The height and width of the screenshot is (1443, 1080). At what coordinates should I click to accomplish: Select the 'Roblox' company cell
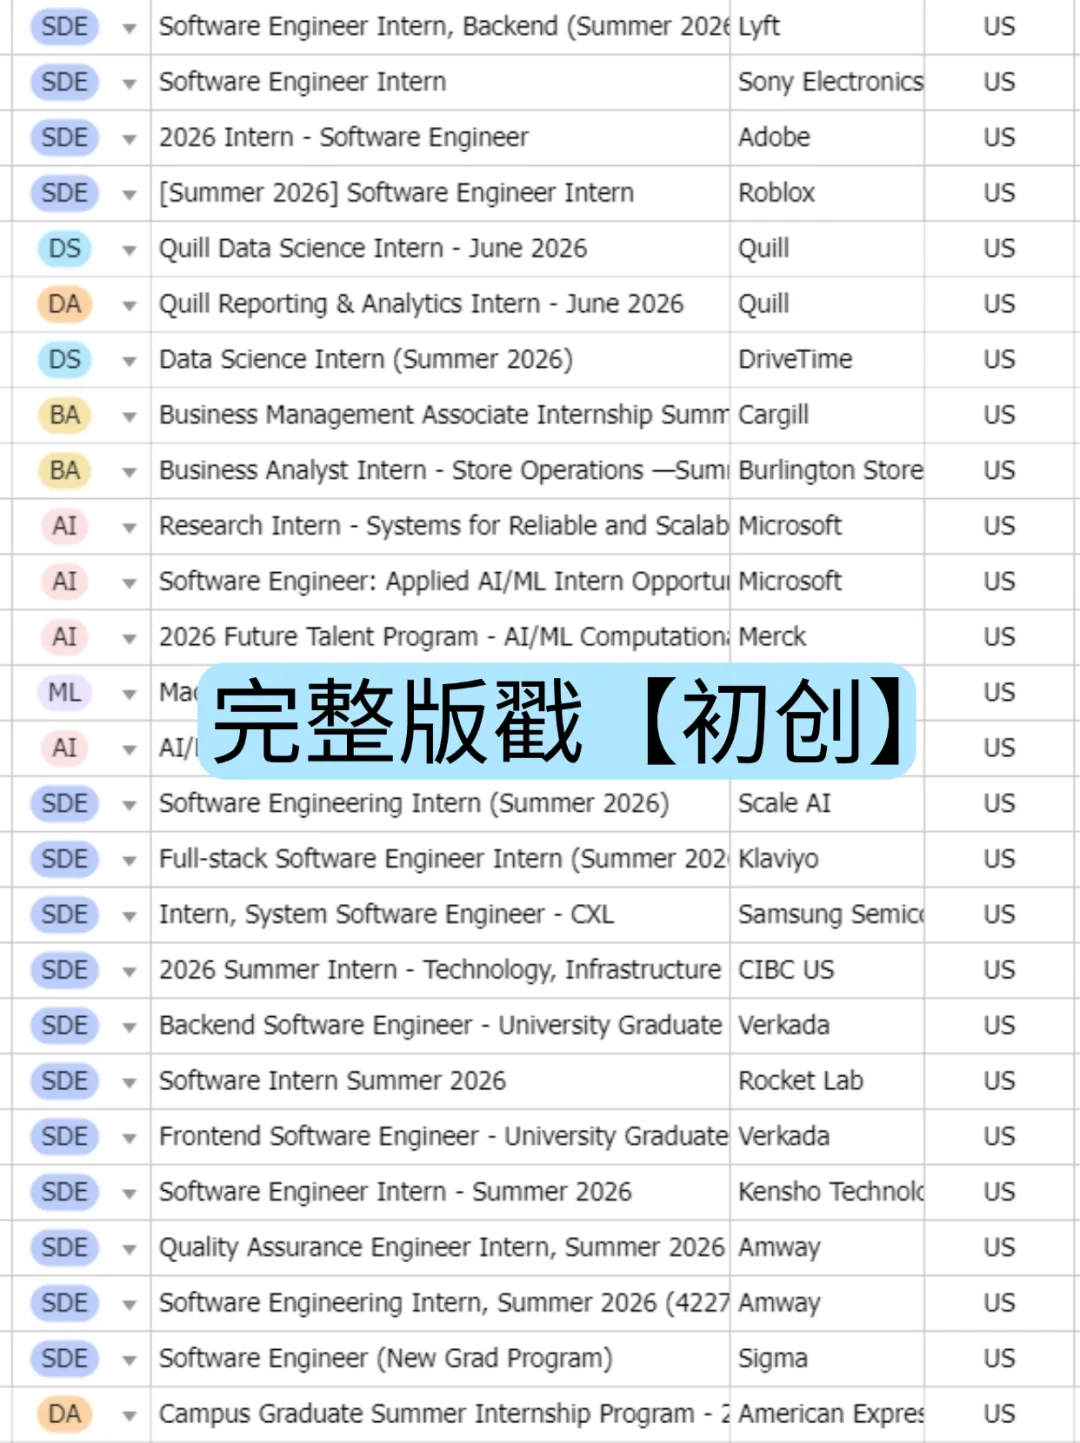pyautogui.click(x=827, y=193)
